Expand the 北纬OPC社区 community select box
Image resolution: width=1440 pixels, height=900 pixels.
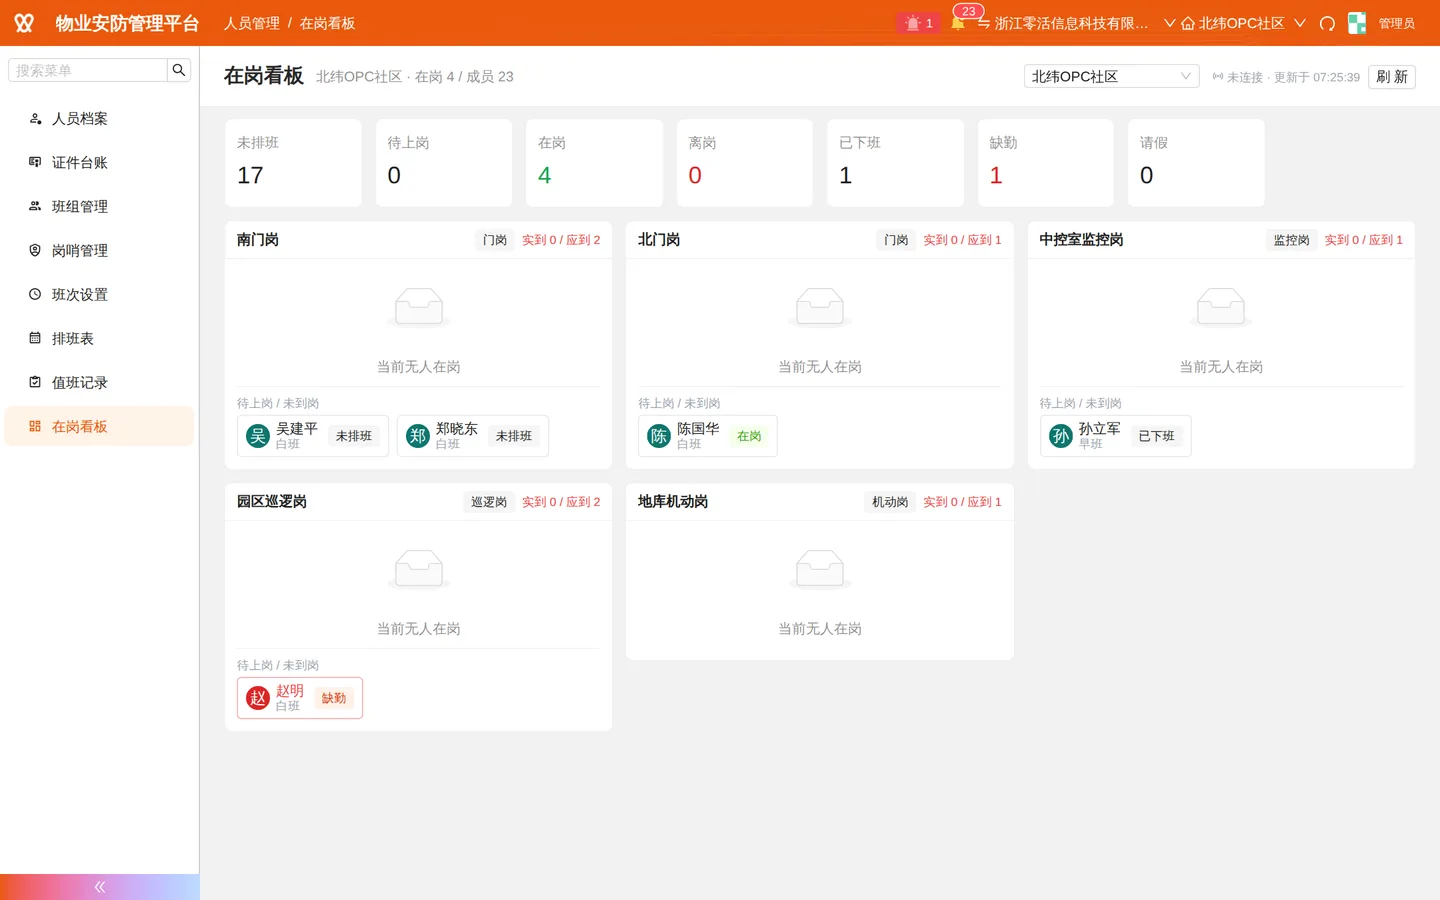1111,76
